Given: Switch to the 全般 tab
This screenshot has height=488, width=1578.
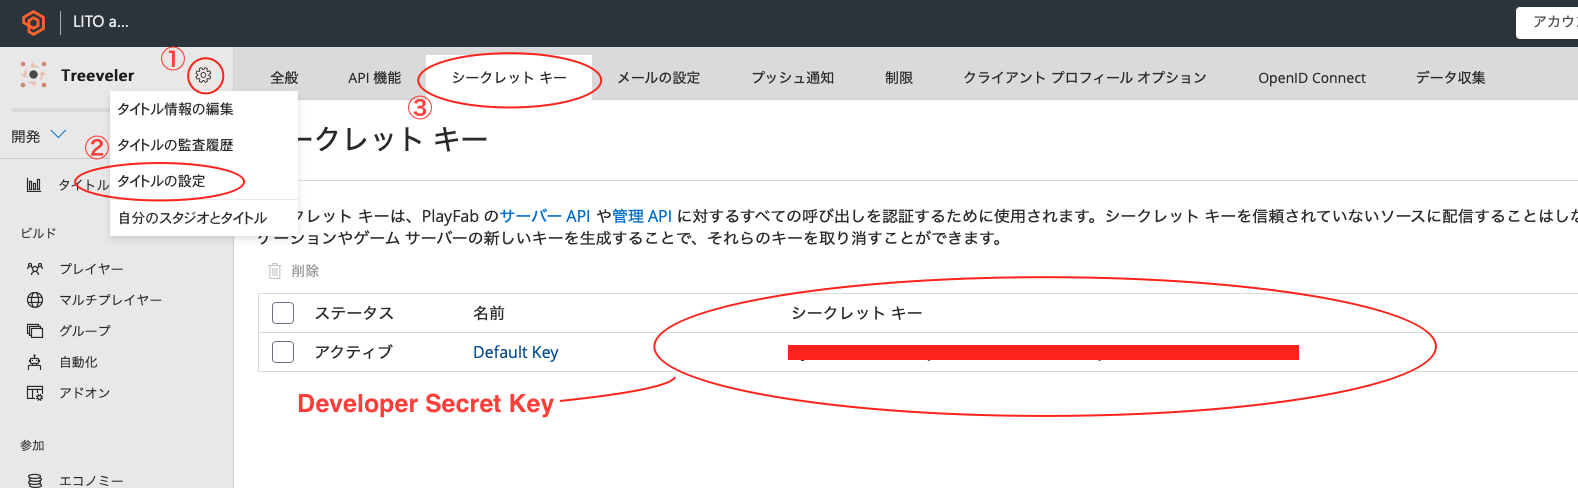Looking at the screenshot, I should pyautogui.click(x=284, y=78).
